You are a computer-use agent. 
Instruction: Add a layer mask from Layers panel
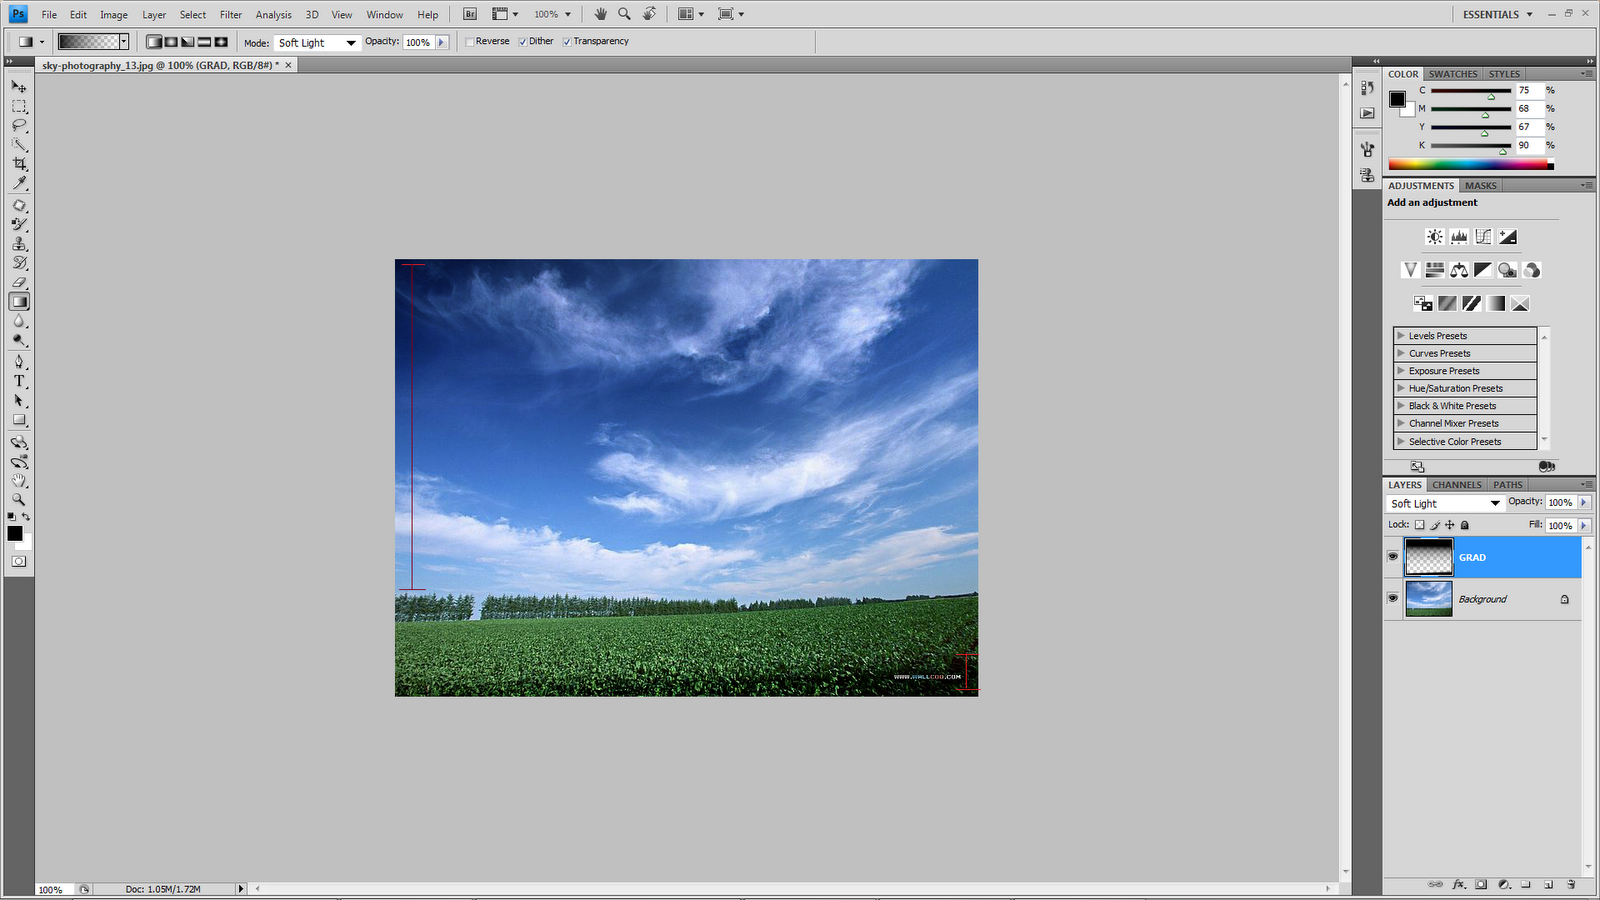pos(1481,885)
